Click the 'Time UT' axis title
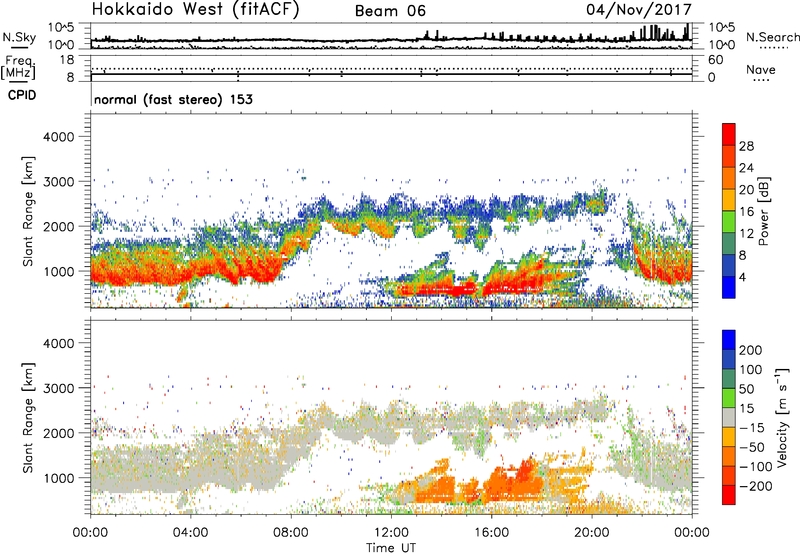 tap(391, 548)
